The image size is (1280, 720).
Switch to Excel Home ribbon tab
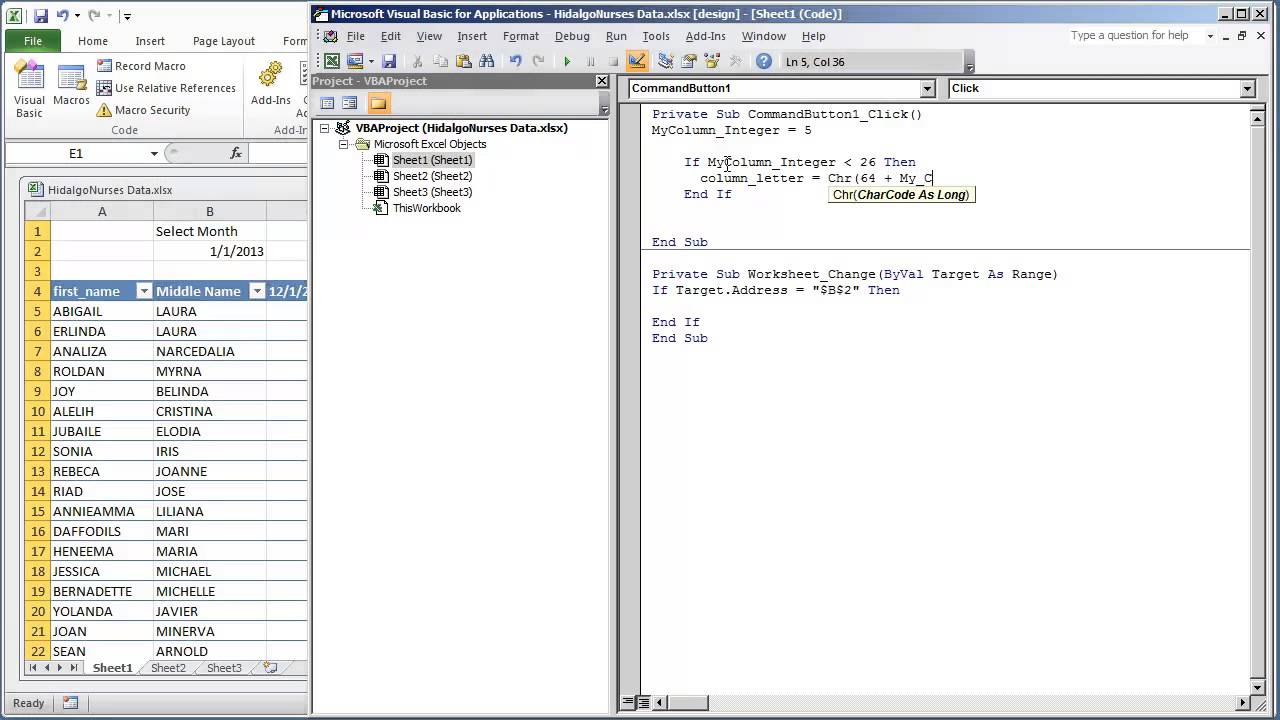pos(93,41)
